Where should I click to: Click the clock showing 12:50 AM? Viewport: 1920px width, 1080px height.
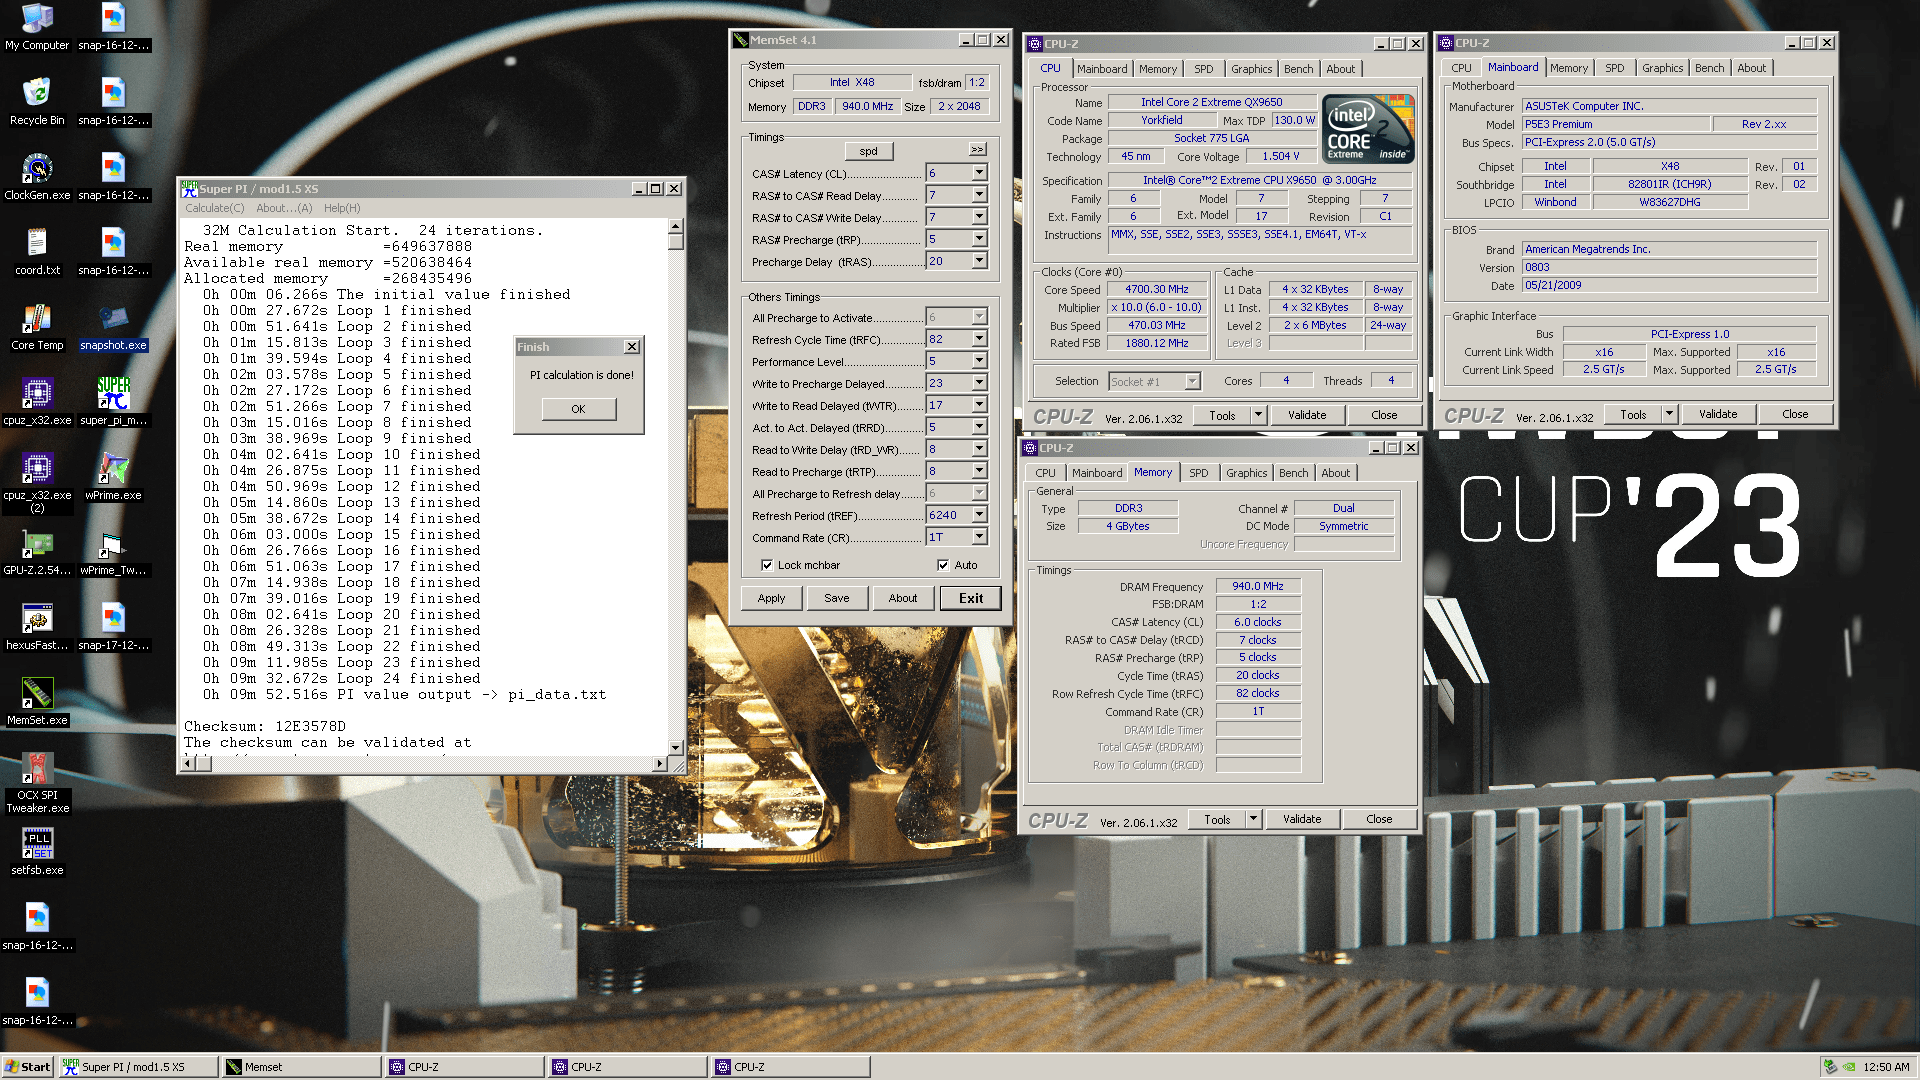point(1886,1067)
